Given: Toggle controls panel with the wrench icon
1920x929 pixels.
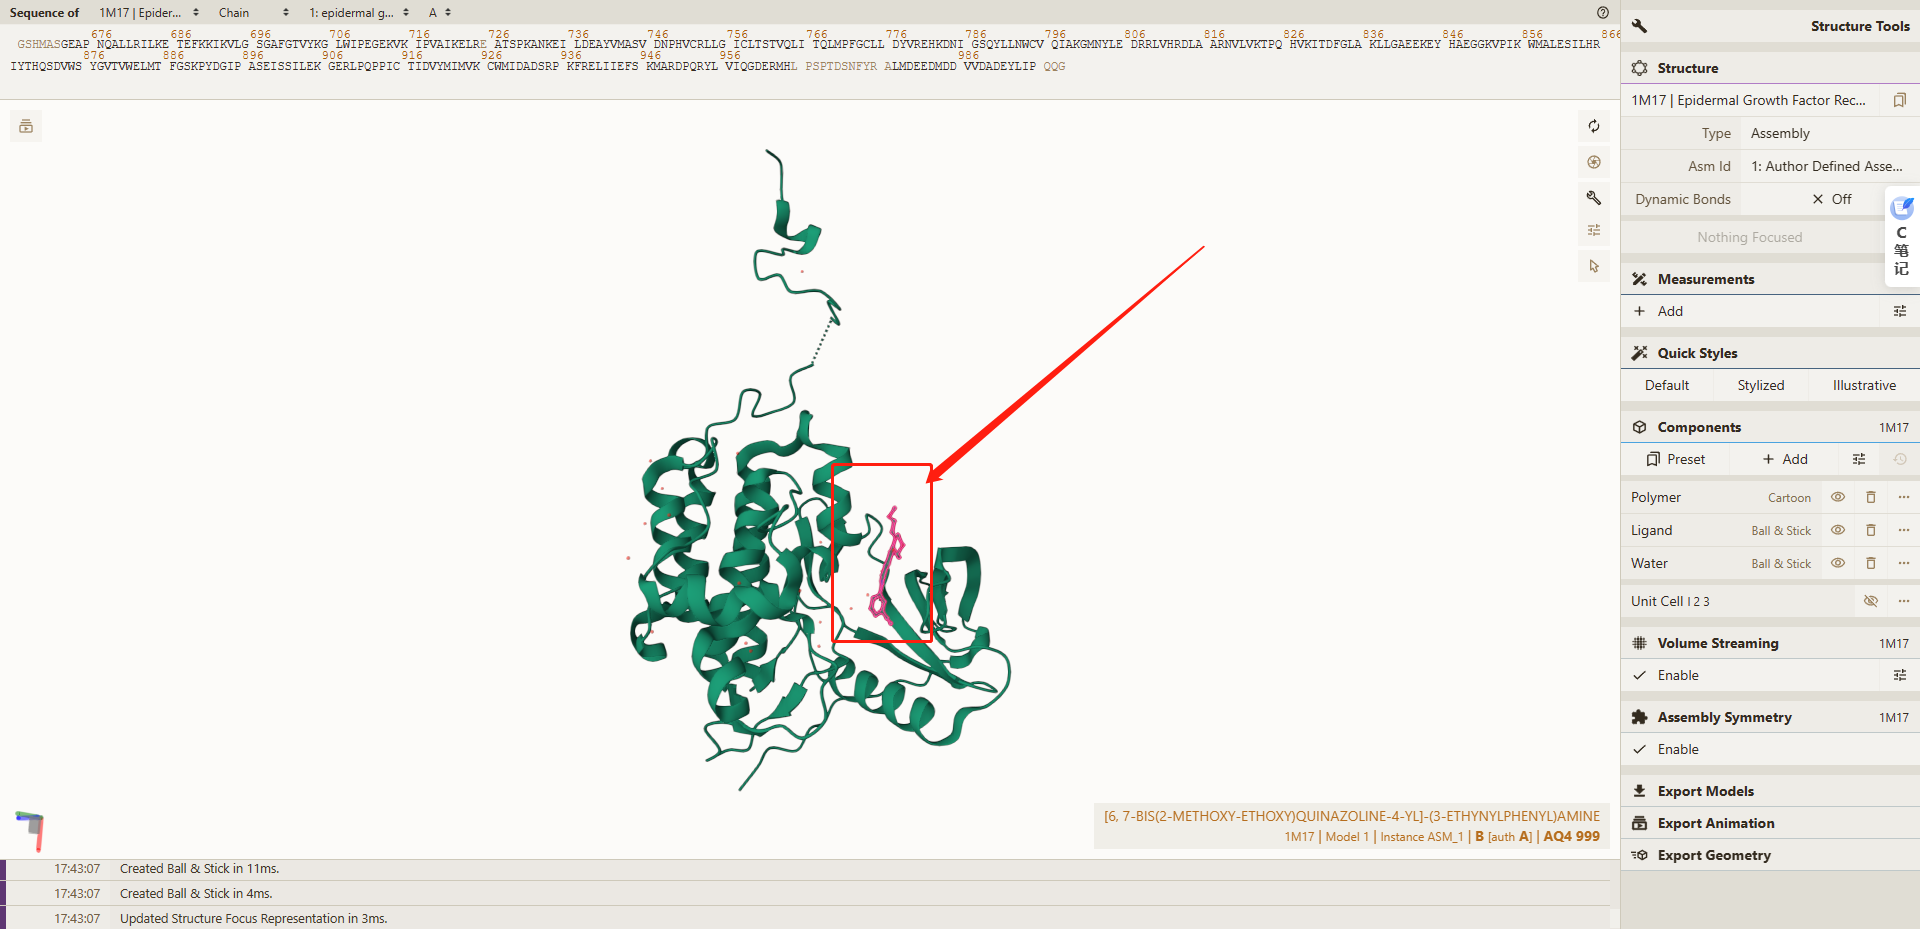Looking at the screenshot, I should tap(1594, 198).
